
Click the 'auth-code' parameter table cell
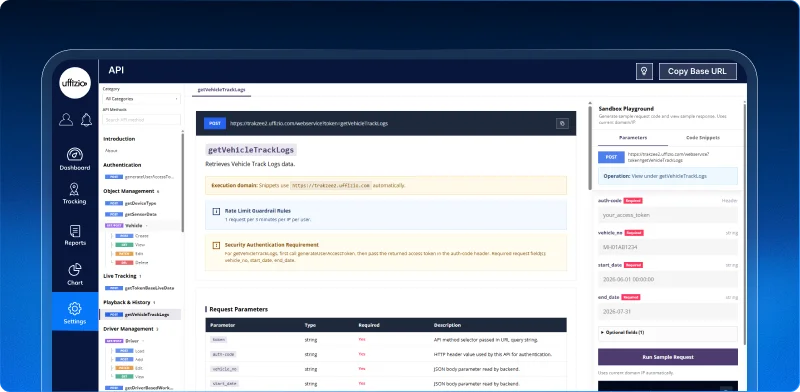pyautogui.click(x=222, y=354)
